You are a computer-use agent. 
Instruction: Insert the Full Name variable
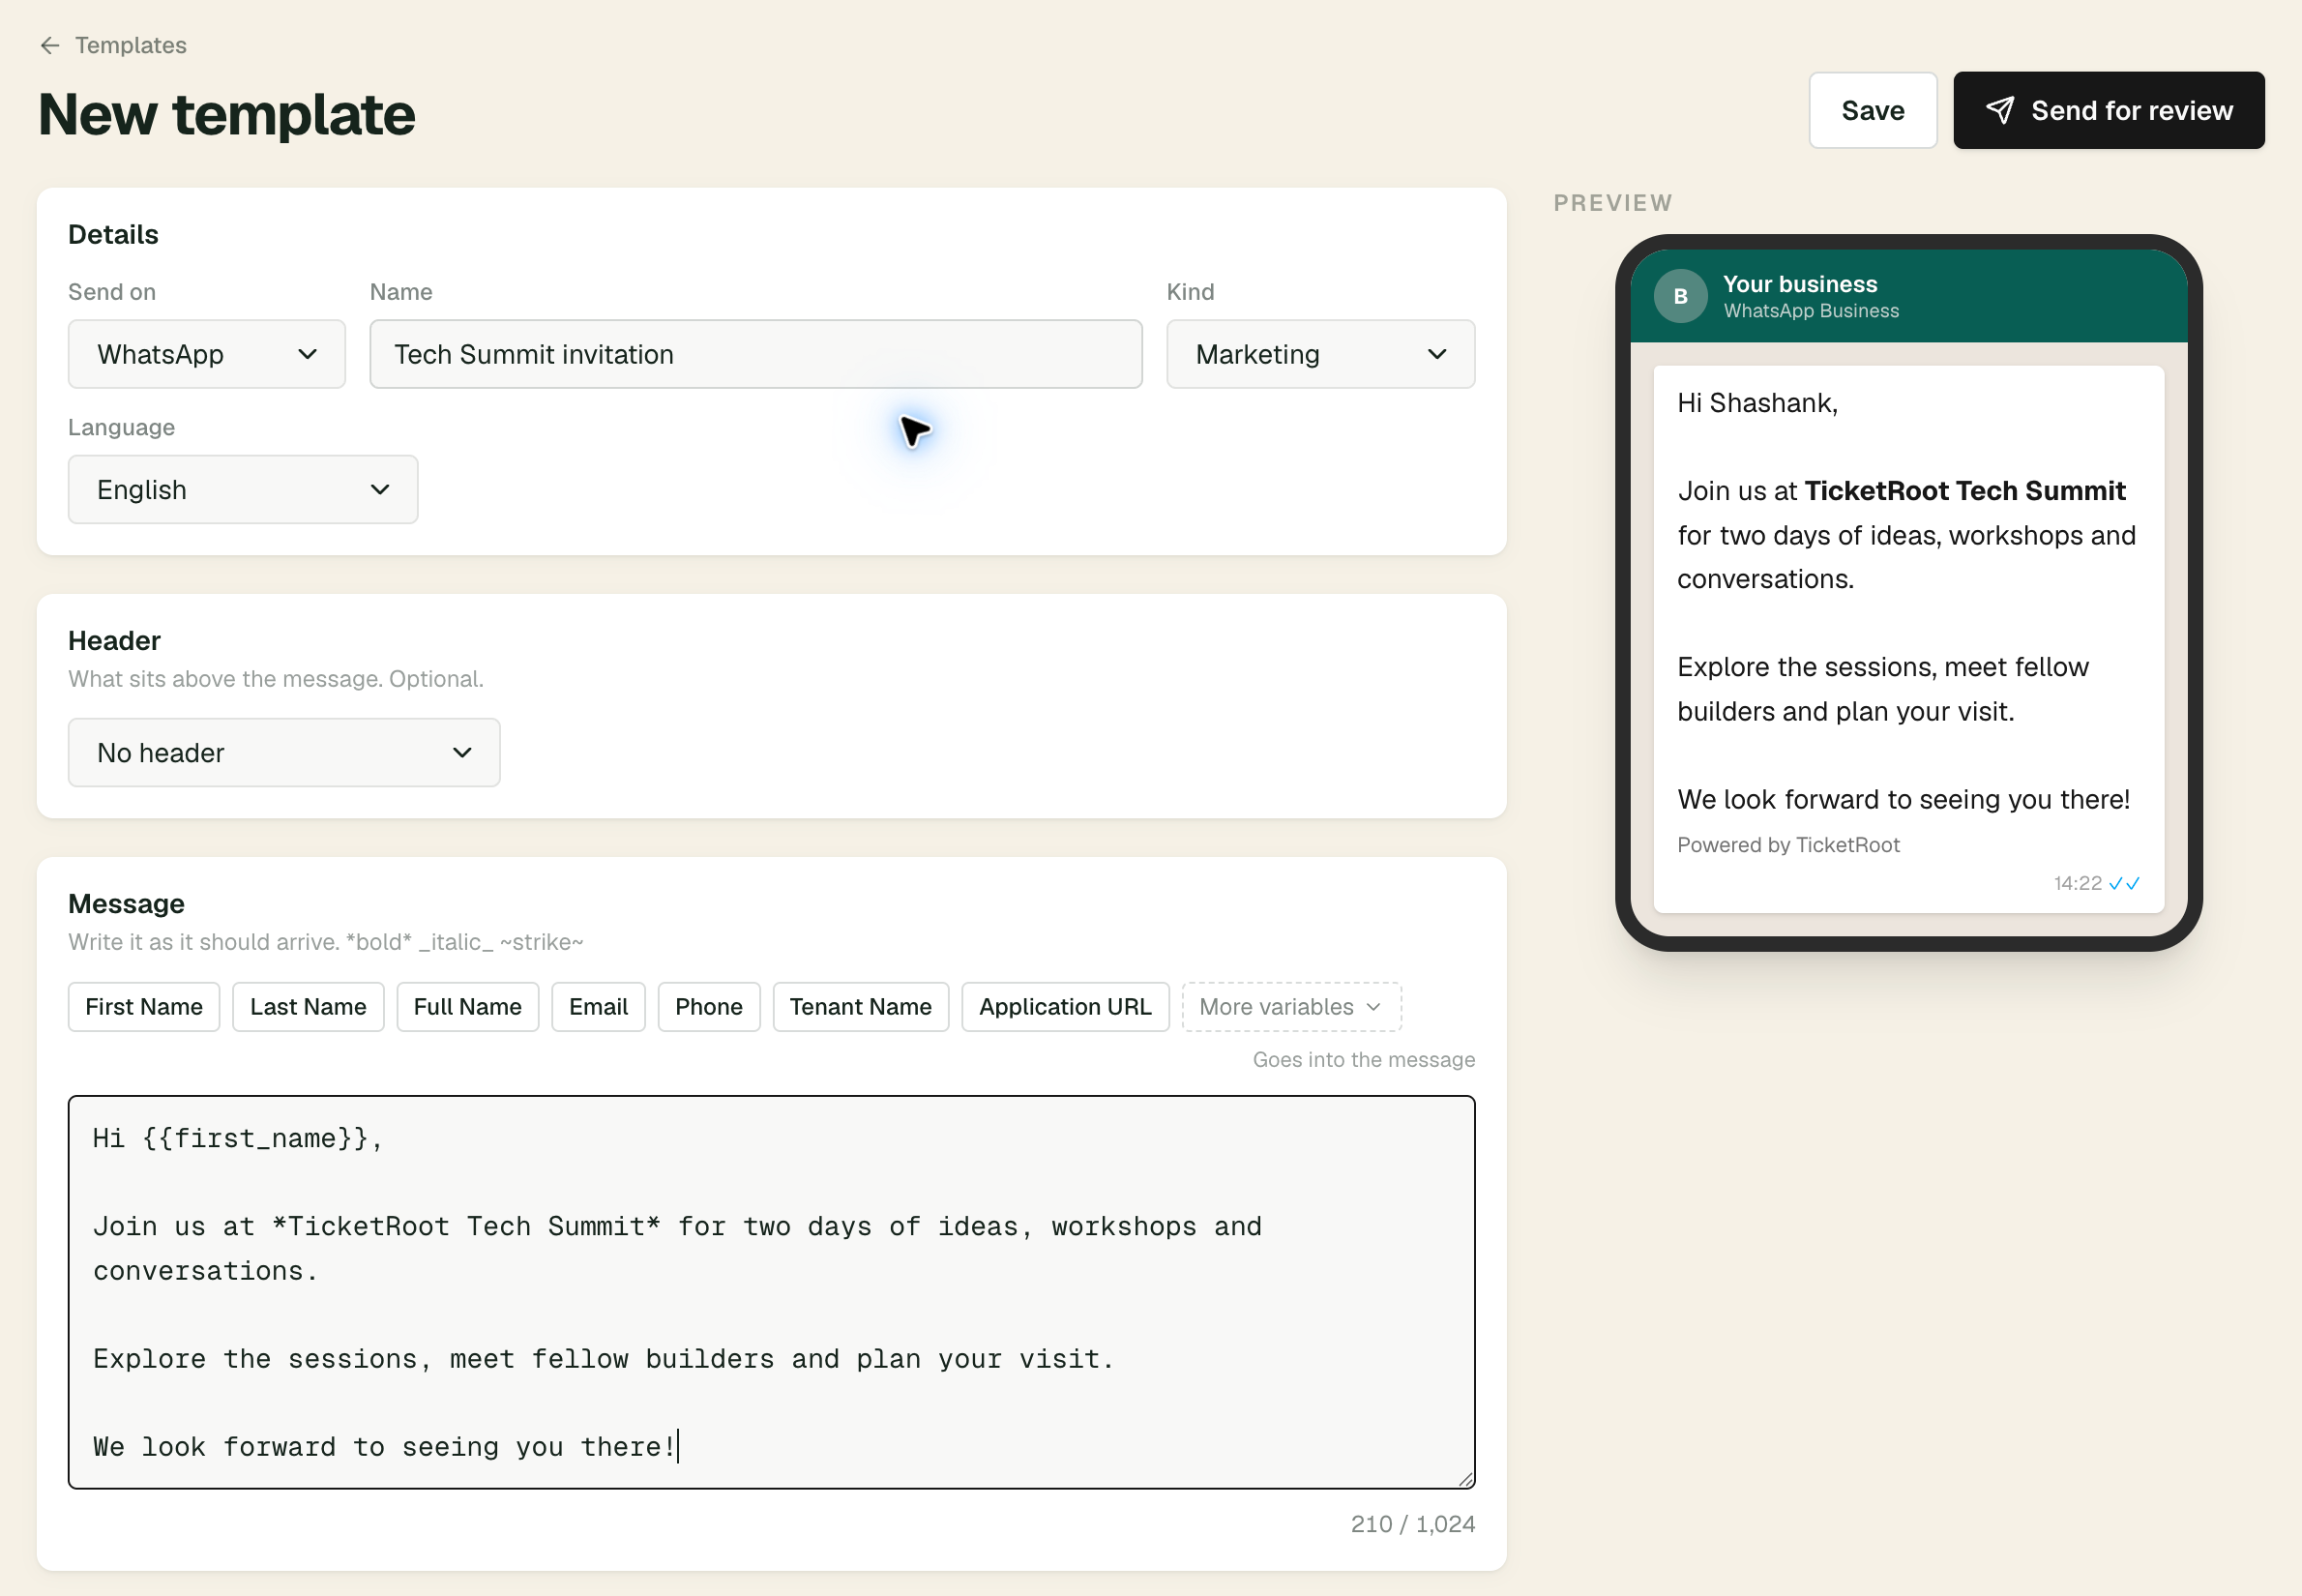pyautogui.click(x=467, y=1006)
